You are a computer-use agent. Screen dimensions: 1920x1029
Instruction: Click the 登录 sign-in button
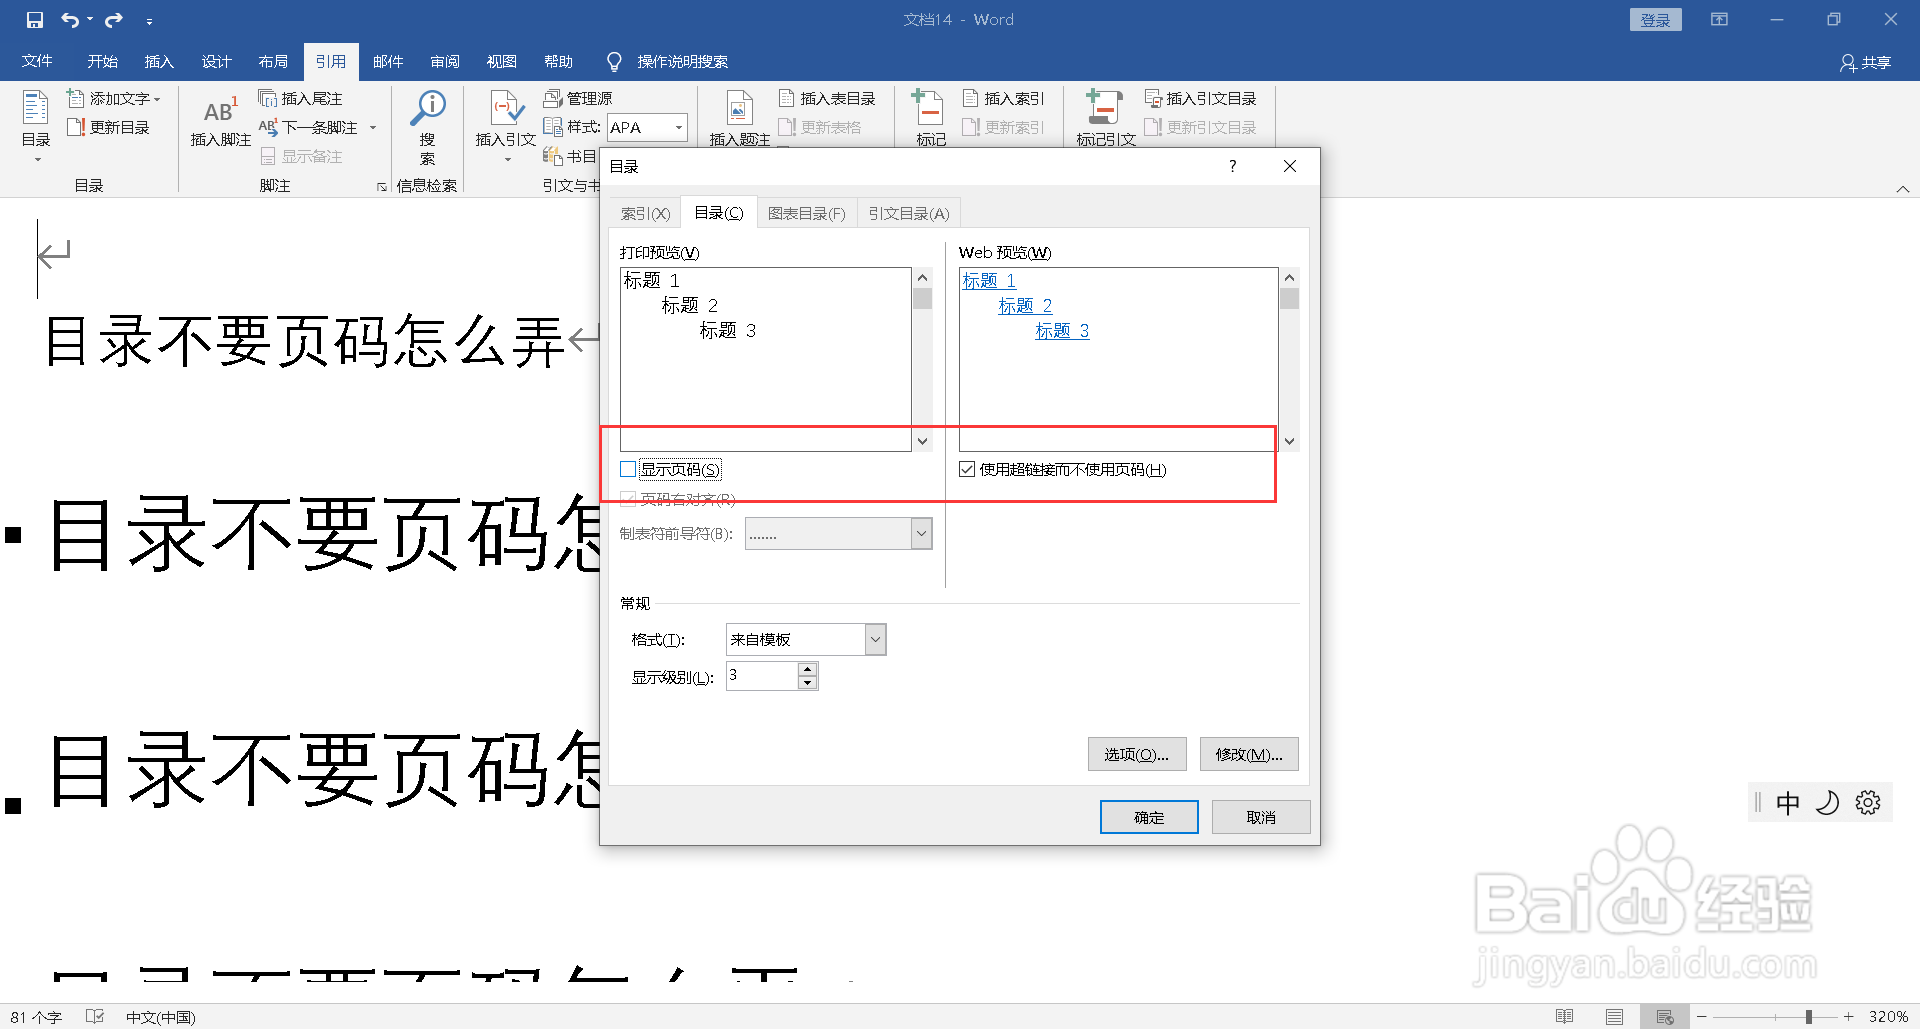[x=1655, y=20]
